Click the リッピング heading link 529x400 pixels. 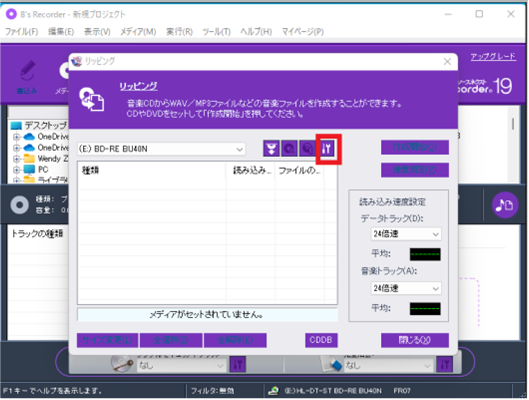[x=138, y=86]
